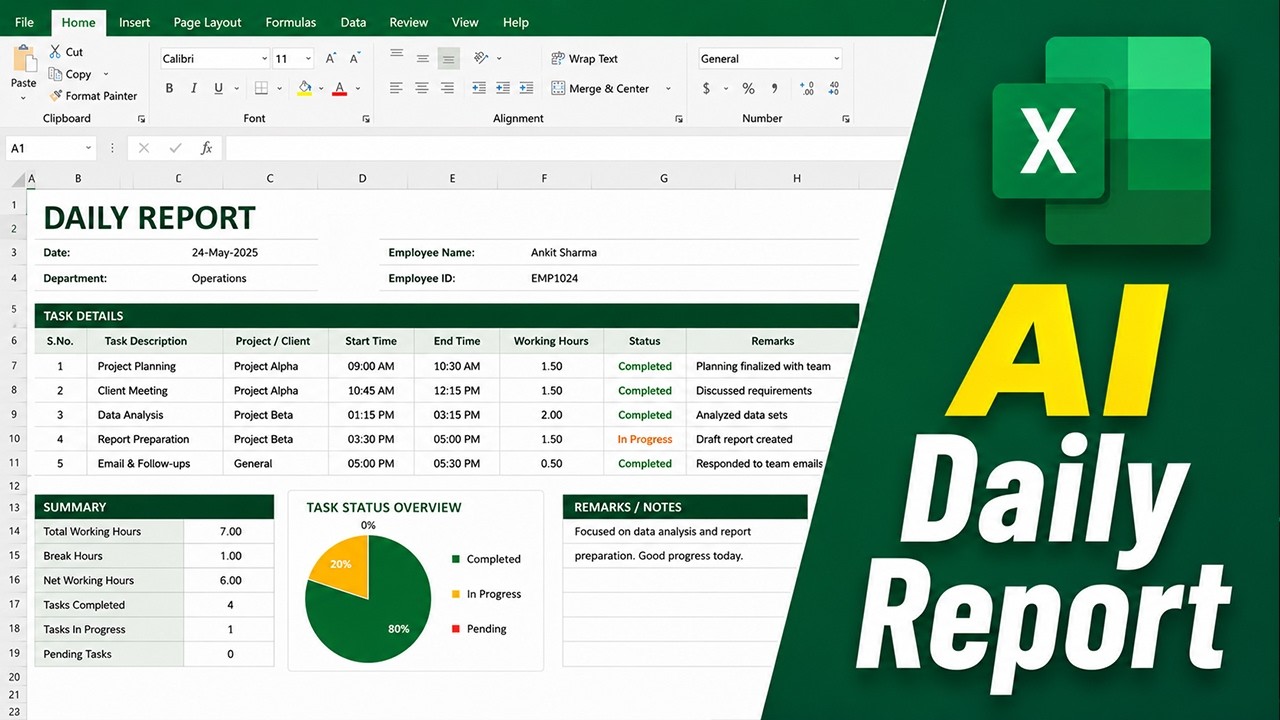The height and width of the screenshot is (720, 1280).
Task: Click in the formula bar input
Action: pyautogui.click(x=565, y=148)
